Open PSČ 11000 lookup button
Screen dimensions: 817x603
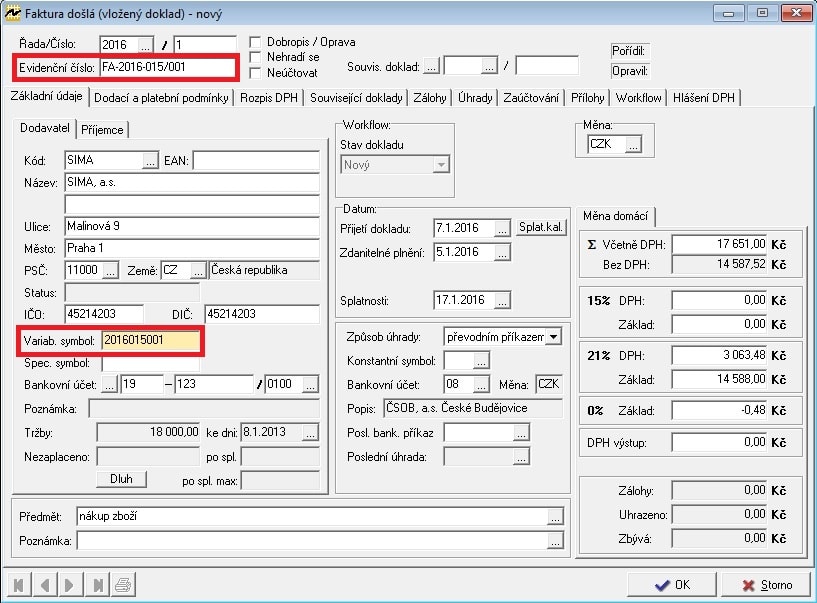click(110, 270)
